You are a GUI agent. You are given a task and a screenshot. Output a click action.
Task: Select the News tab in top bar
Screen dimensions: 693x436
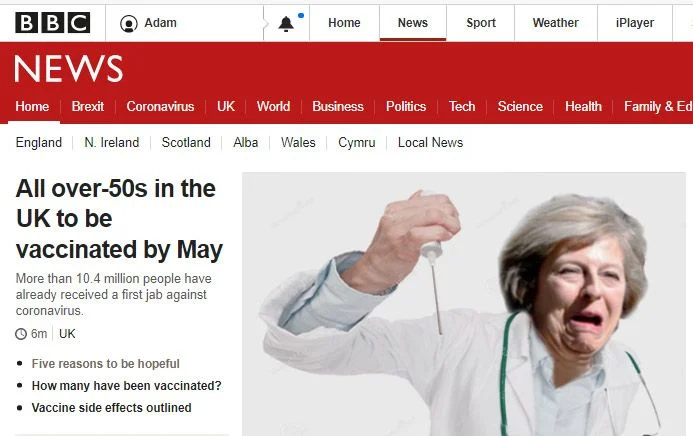[413, 23]
